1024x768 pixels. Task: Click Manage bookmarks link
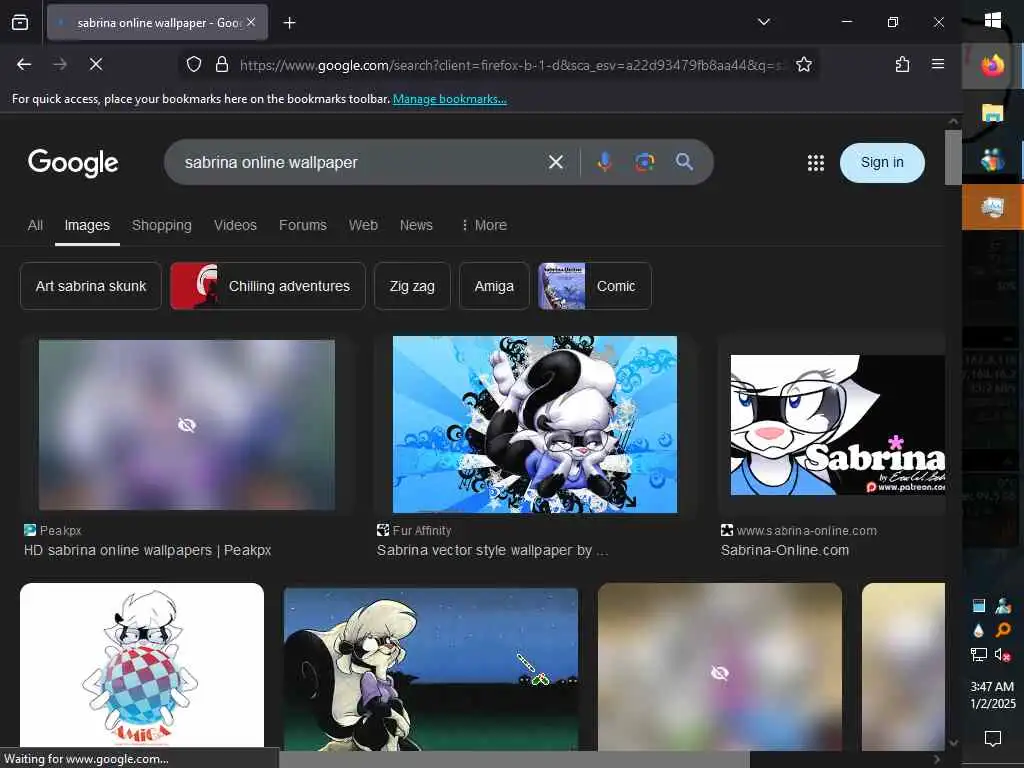point(449,99)
